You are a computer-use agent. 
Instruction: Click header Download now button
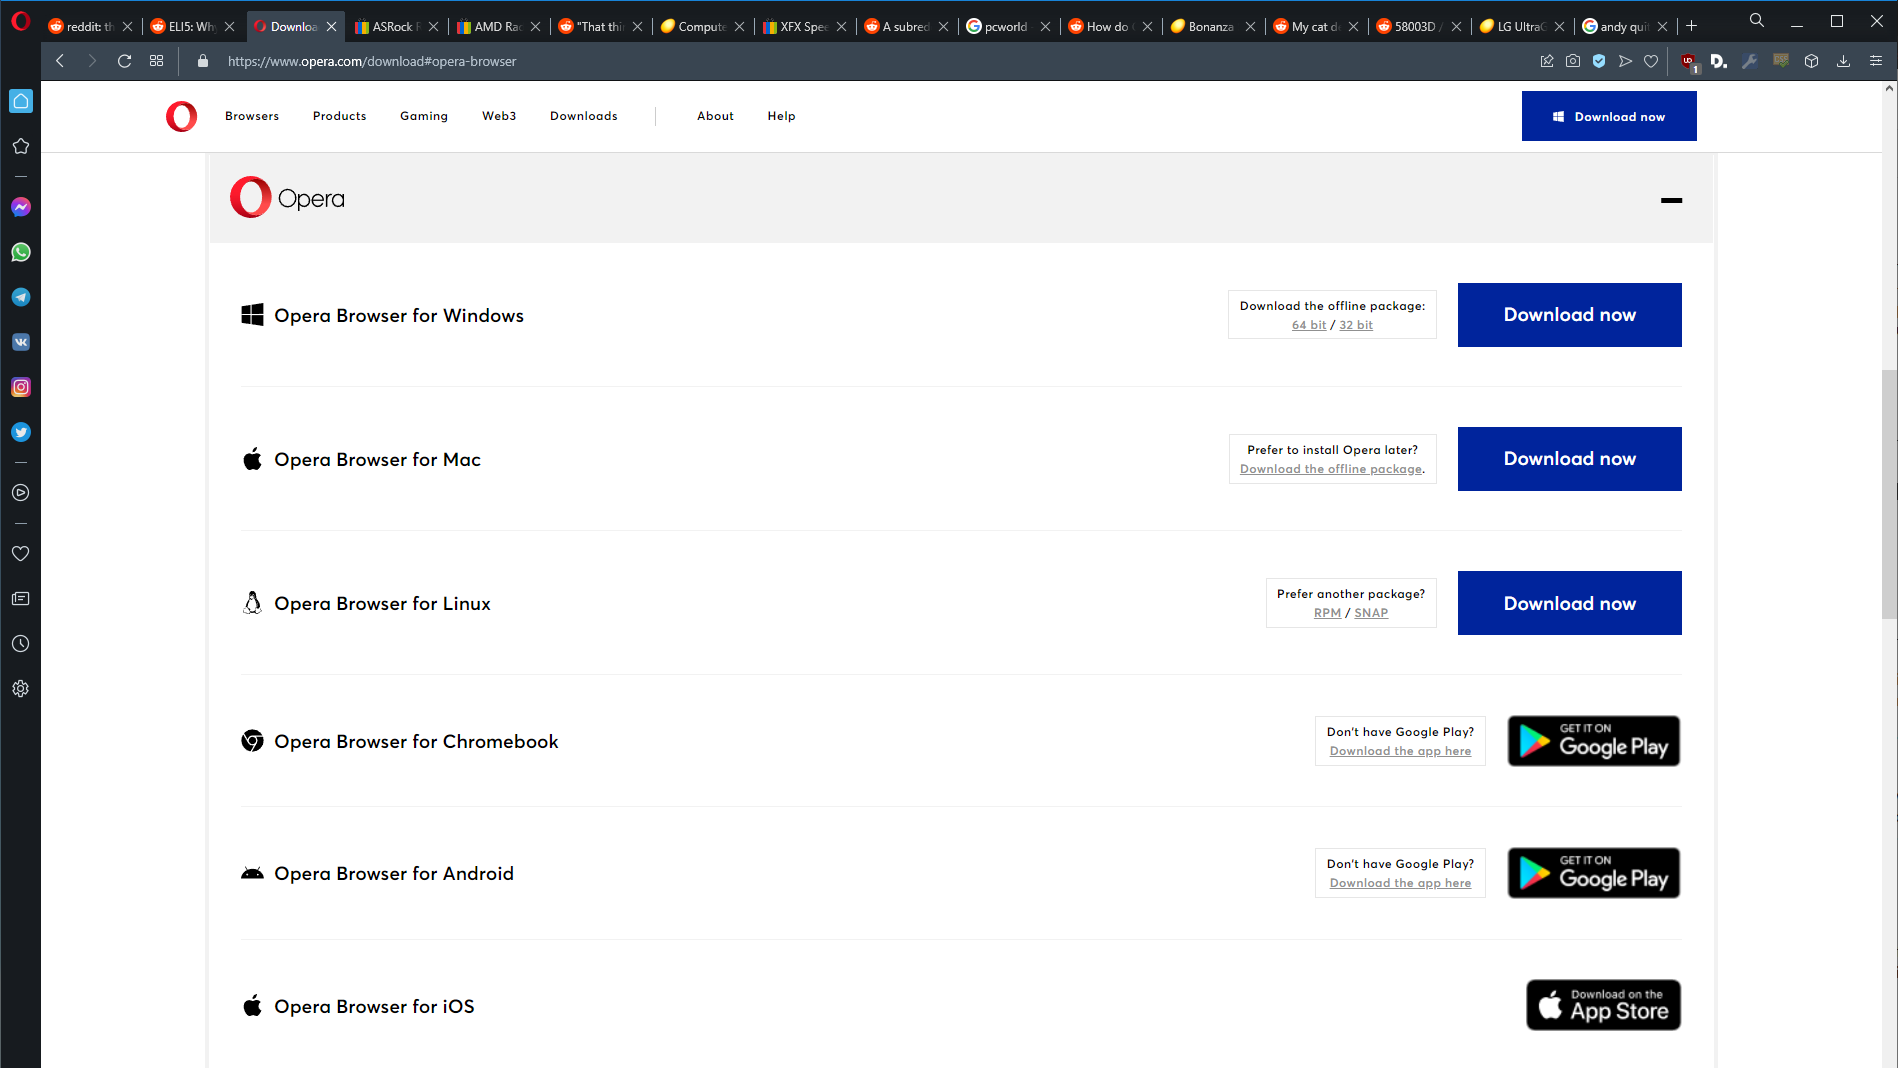pos(1609,116)
